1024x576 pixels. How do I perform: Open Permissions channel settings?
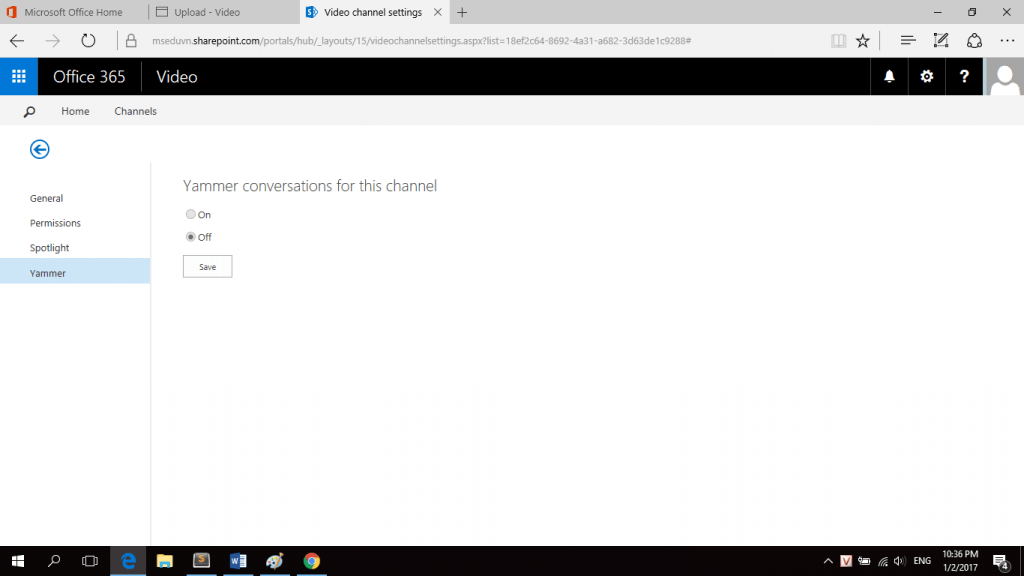[56, 223]
